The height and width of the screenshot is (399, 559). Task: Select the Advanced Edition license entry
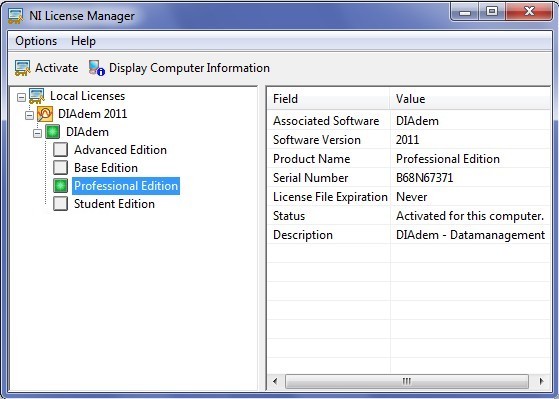pos(120,150)
